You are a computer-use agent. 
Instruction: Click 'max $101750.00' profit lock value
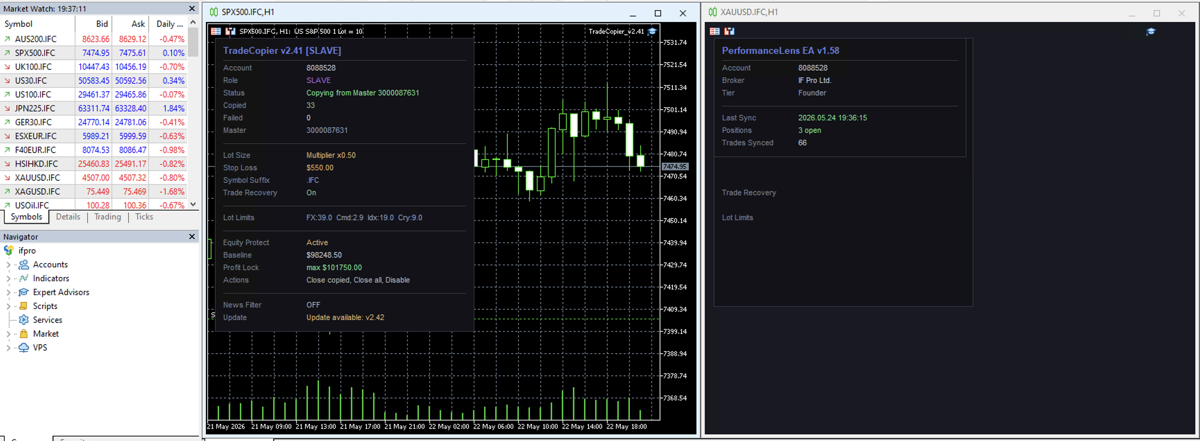(334, 268)
